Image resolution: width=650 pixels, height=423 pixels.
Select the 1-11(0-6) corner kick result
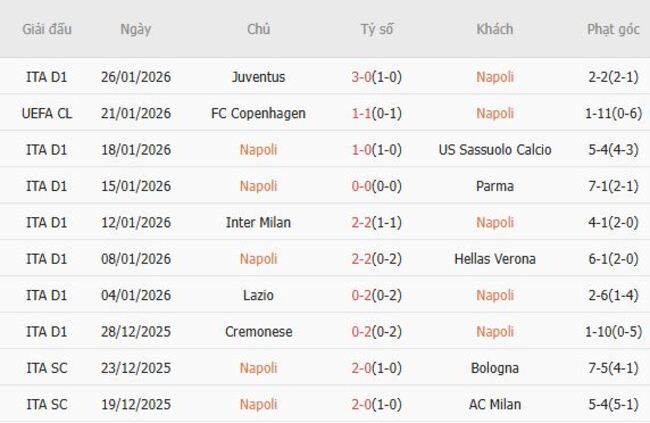coord(613,113)
